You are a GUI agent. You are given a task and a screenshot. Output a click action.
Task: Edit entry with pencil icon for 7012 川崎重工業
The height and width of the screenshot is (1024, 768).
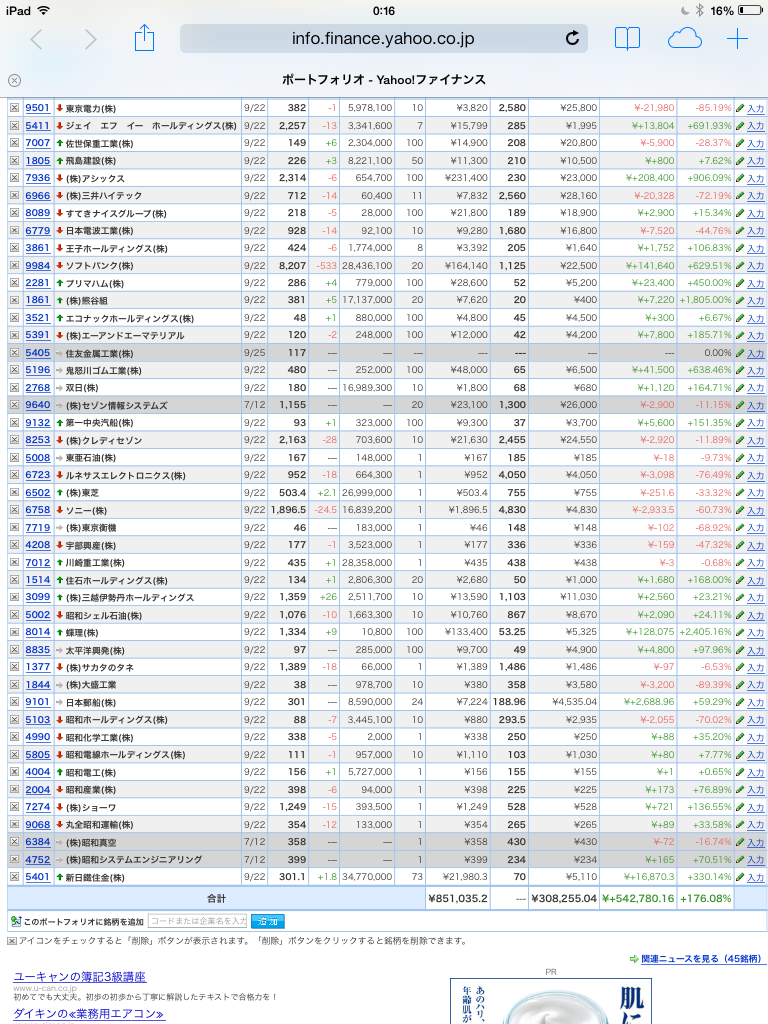pyautogui.click(x=740, y=563)
